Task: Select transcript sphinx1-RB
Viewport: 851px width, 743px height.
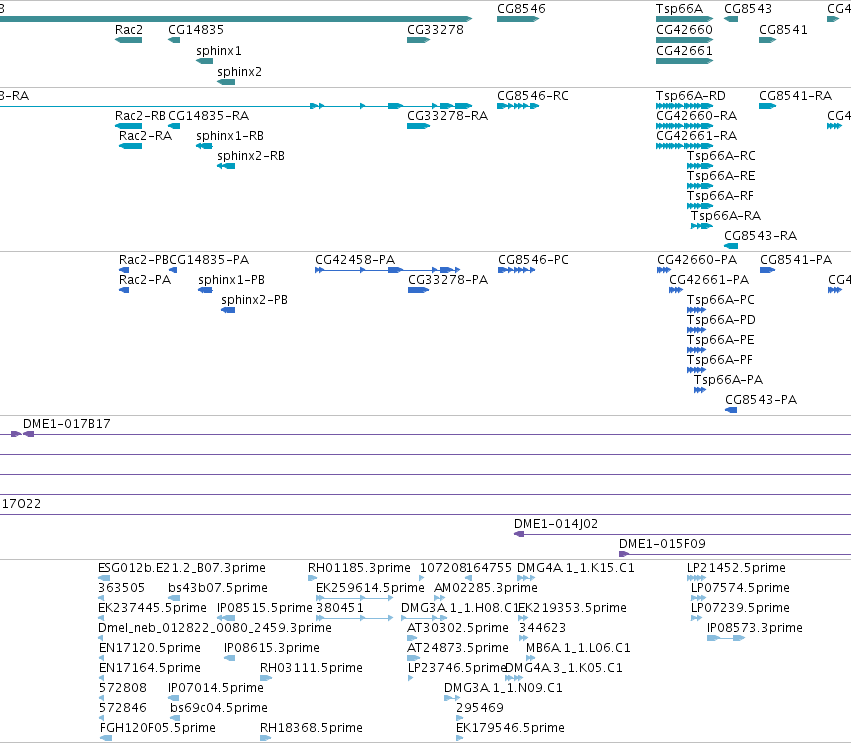Action: 205,146
